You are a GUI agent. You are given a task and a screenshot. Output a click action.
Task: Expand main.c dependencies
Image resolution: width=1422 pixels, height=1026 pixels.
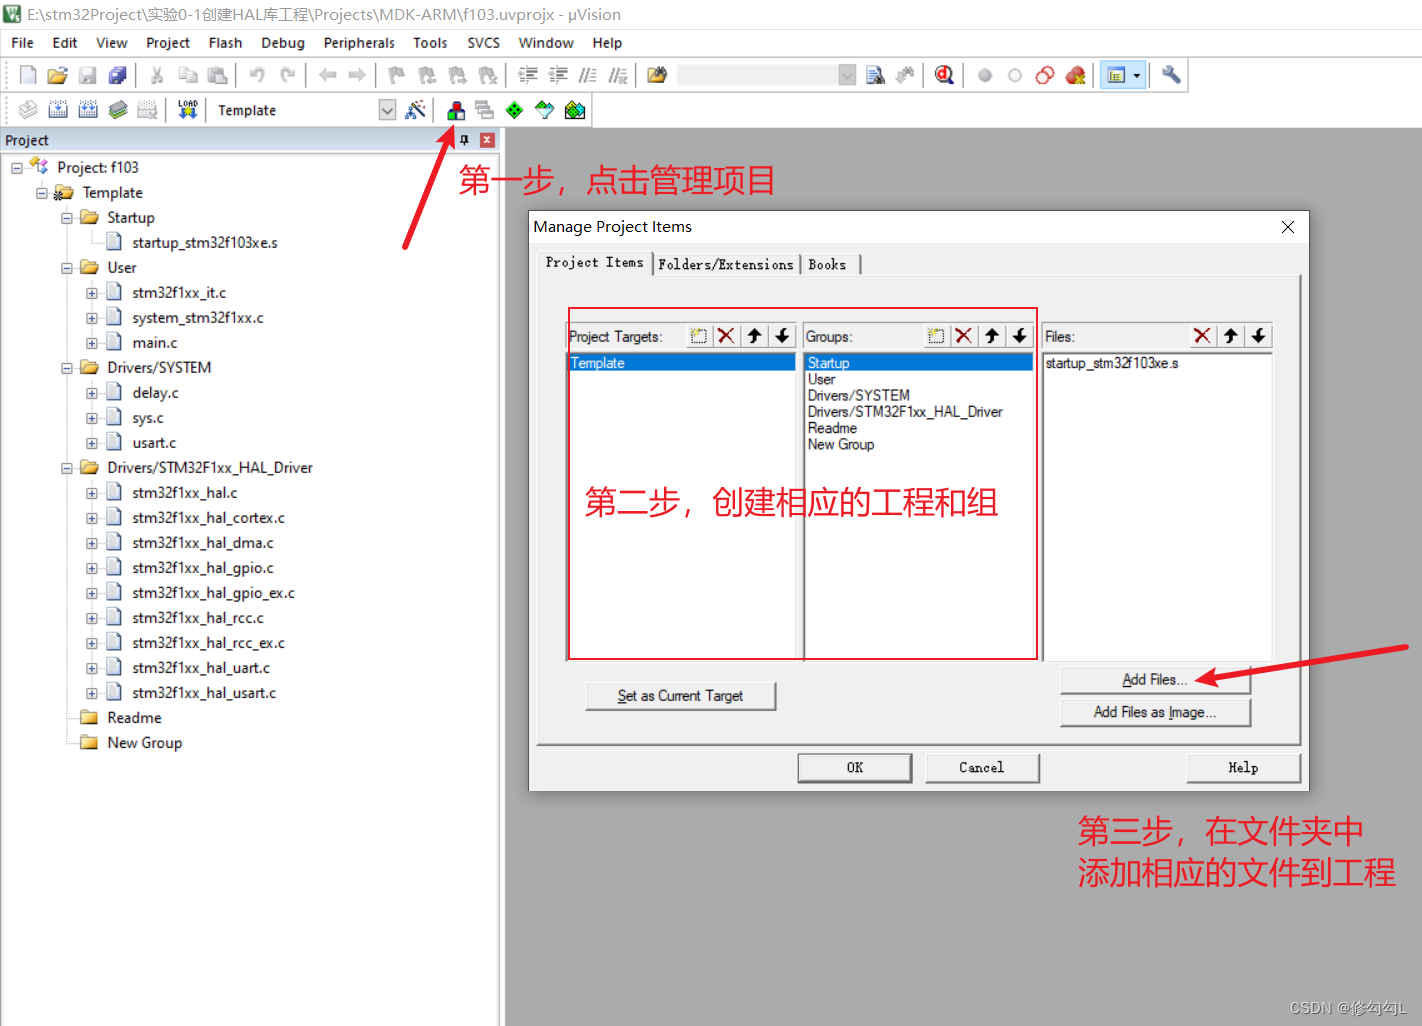[92, 343]
